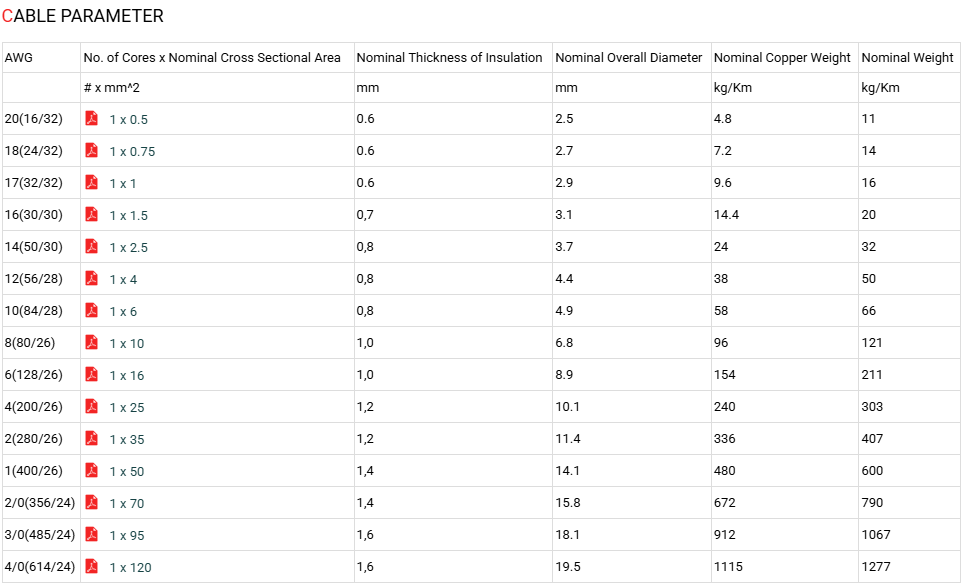
Task: Click the AWG column header cell
Action: [41, 58]
